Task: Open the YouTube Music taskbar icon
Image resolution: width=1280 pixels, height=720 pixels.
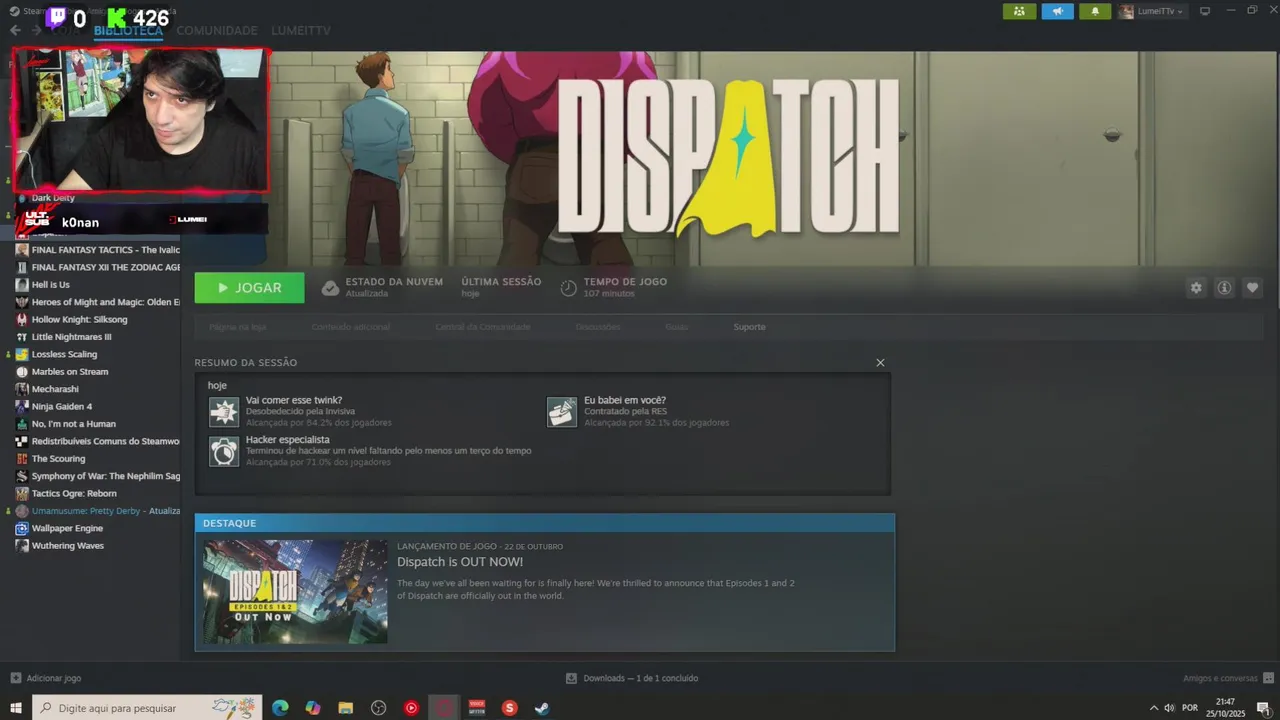Action: pos(411,708)
